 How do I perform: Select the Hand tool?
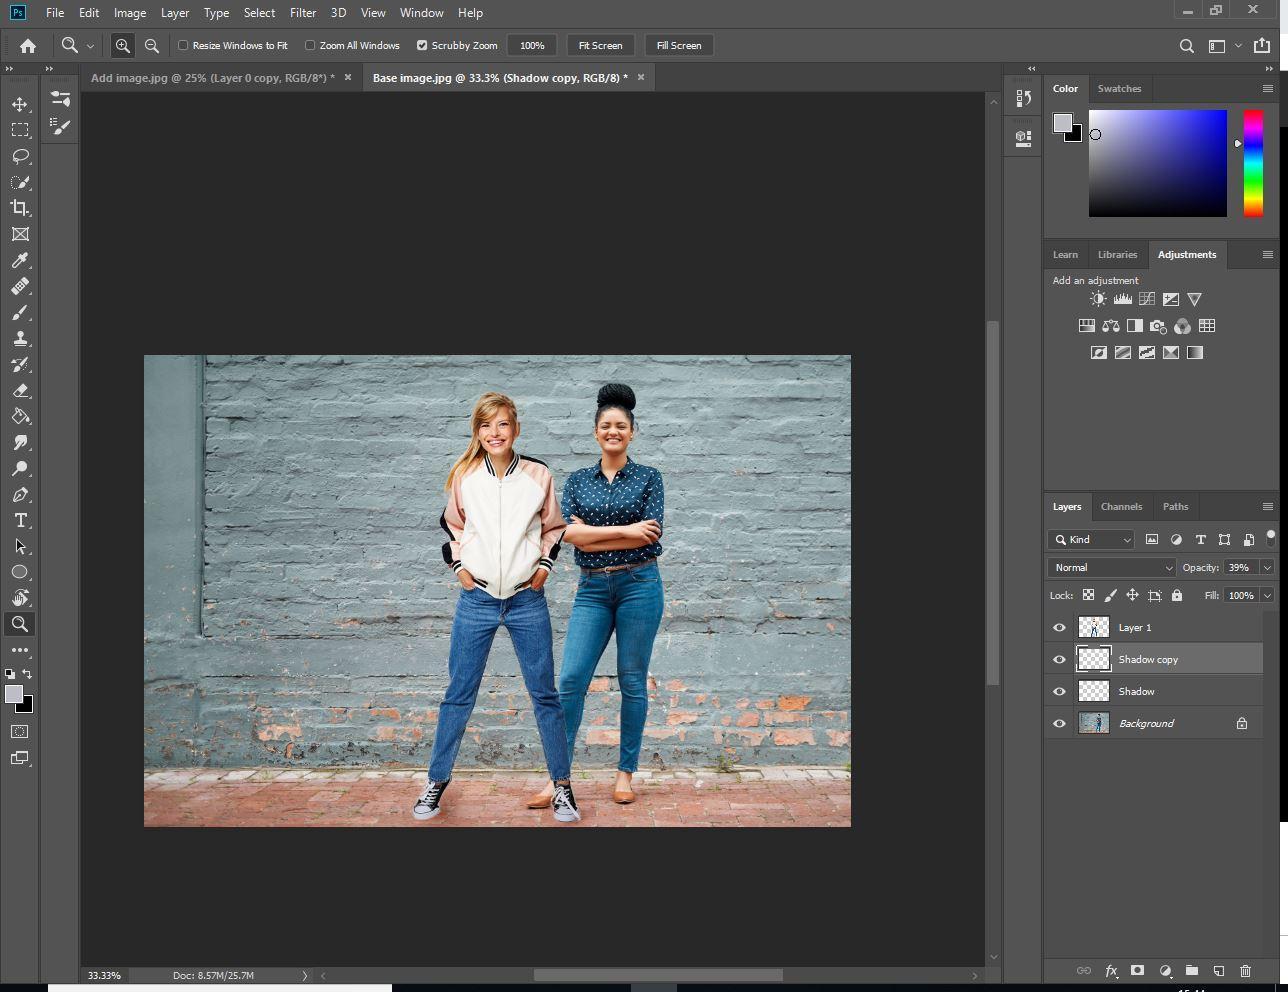pyautogui.click(x=20, y=598)
